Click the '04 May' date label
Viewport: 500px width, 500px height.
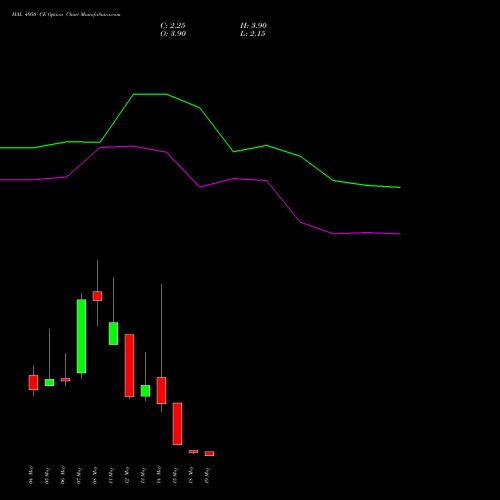click(x=31, y=475)
